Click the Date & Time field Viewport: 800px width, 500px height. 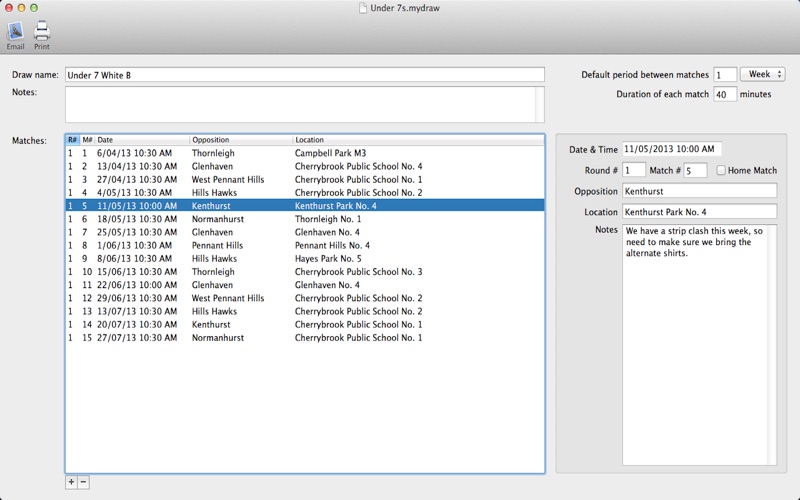point(671,149)
